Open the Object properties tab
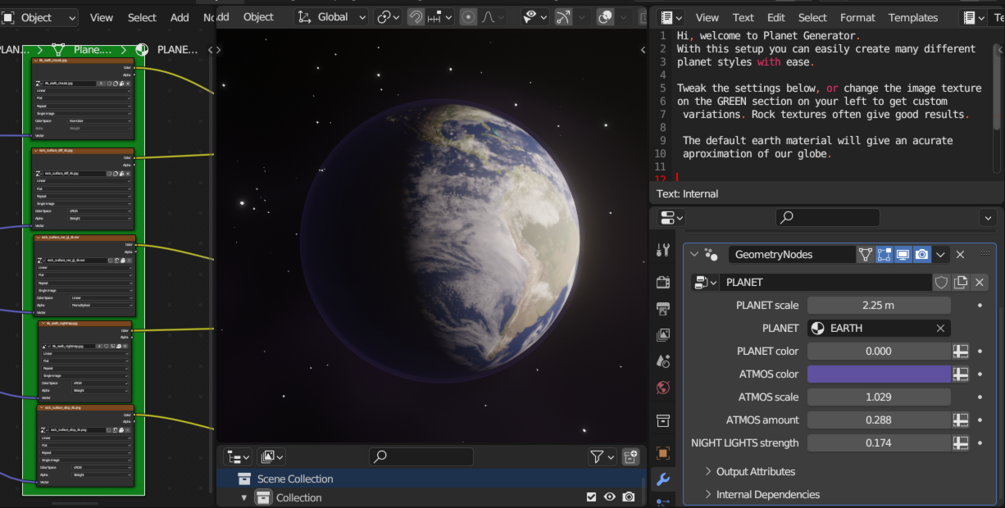Viewport: 1005px width, 508px height. 663,453
